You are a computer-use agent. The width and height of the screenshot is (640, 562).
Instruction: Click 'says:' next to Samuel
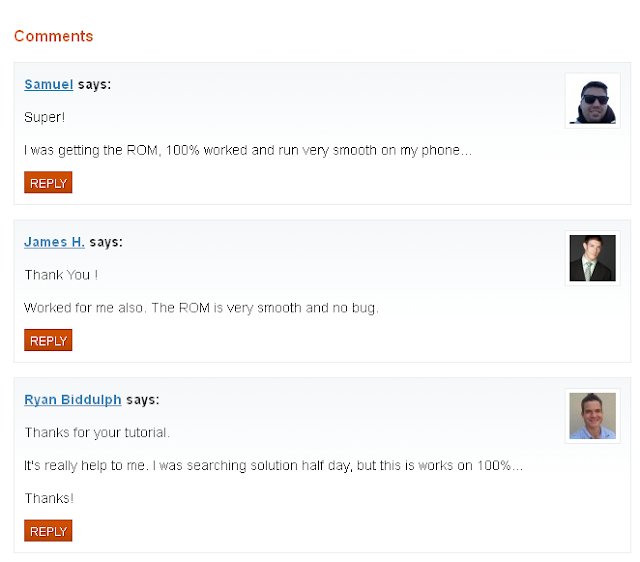click(94, 85)
